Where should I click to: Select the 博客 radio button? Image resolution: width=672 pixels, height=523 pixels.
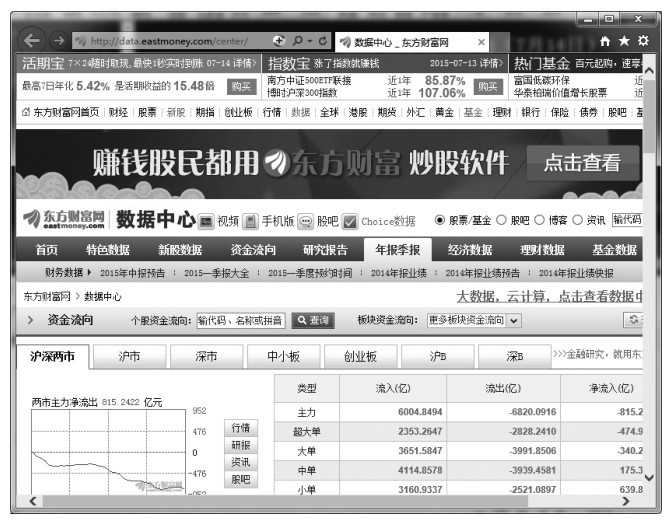point(540,220)
